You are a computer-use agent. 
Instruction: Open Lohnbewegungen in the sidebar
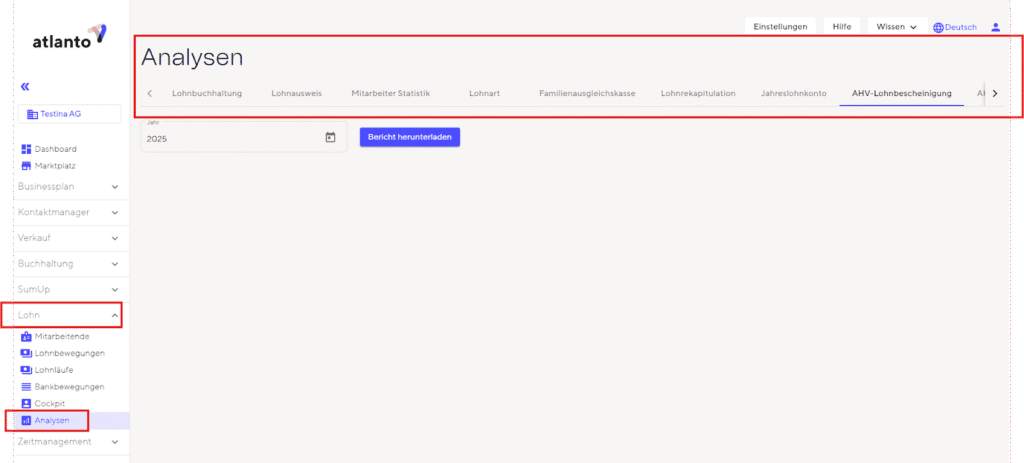pyautogui.click(x=68, y=353)
